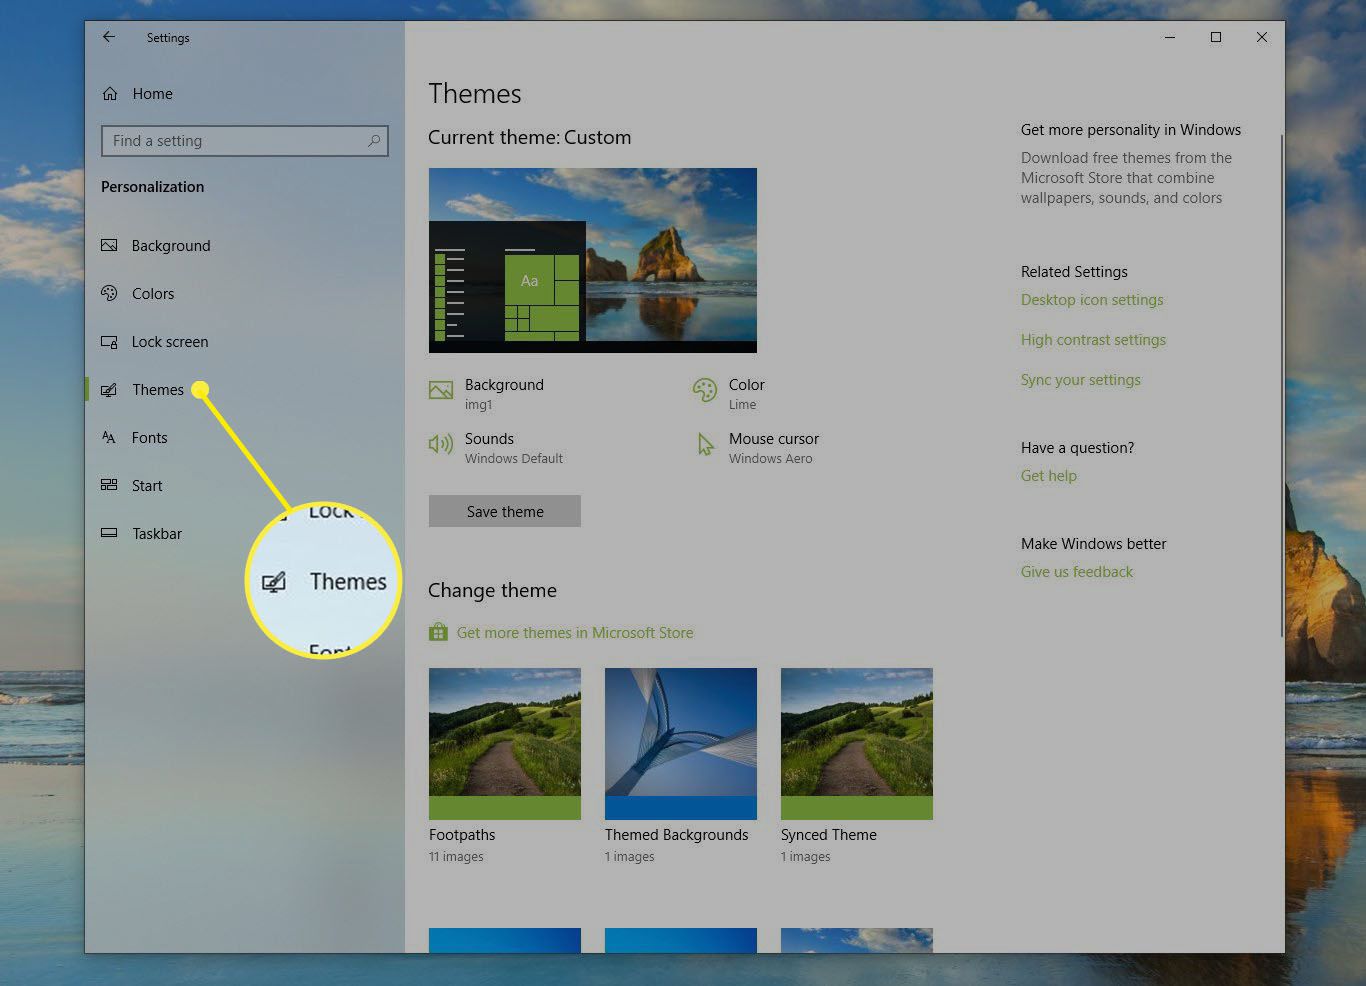The width and height of the screenshot is (1366, 986).
Task: Open Color Lime theme setting
Action: tap(729, 393)
